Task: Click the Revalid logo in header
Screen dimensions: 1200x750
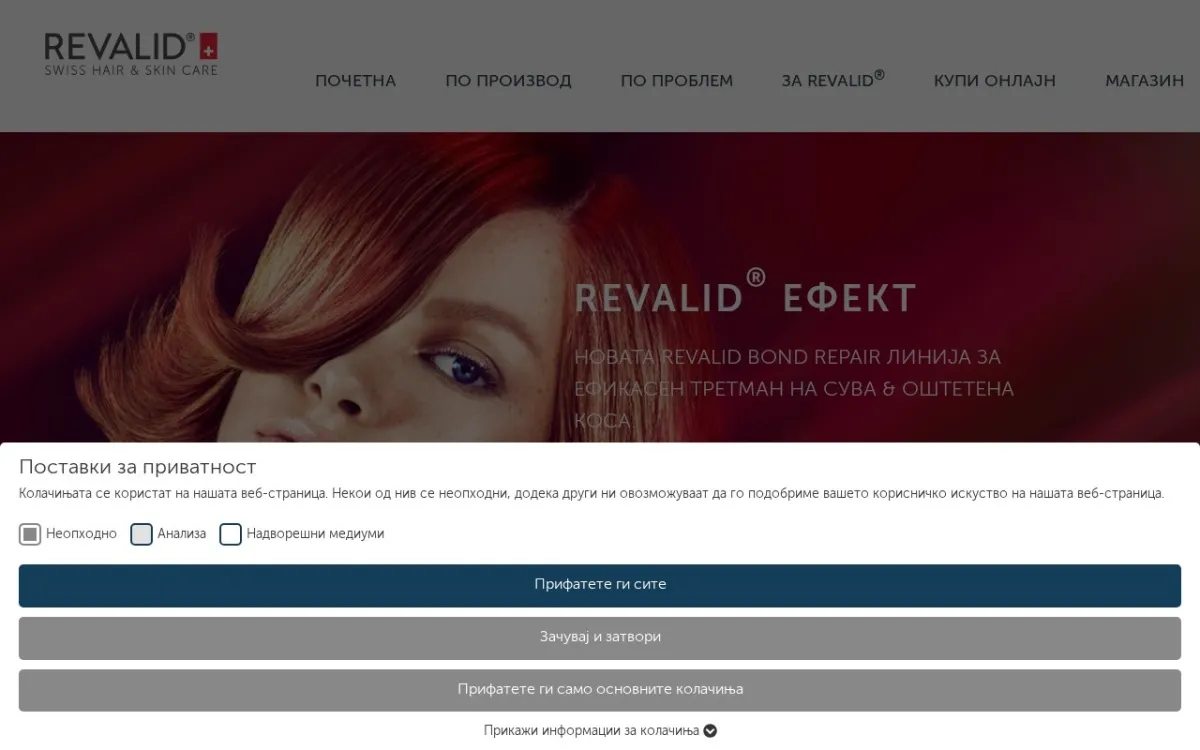Action: pos(131,54)
